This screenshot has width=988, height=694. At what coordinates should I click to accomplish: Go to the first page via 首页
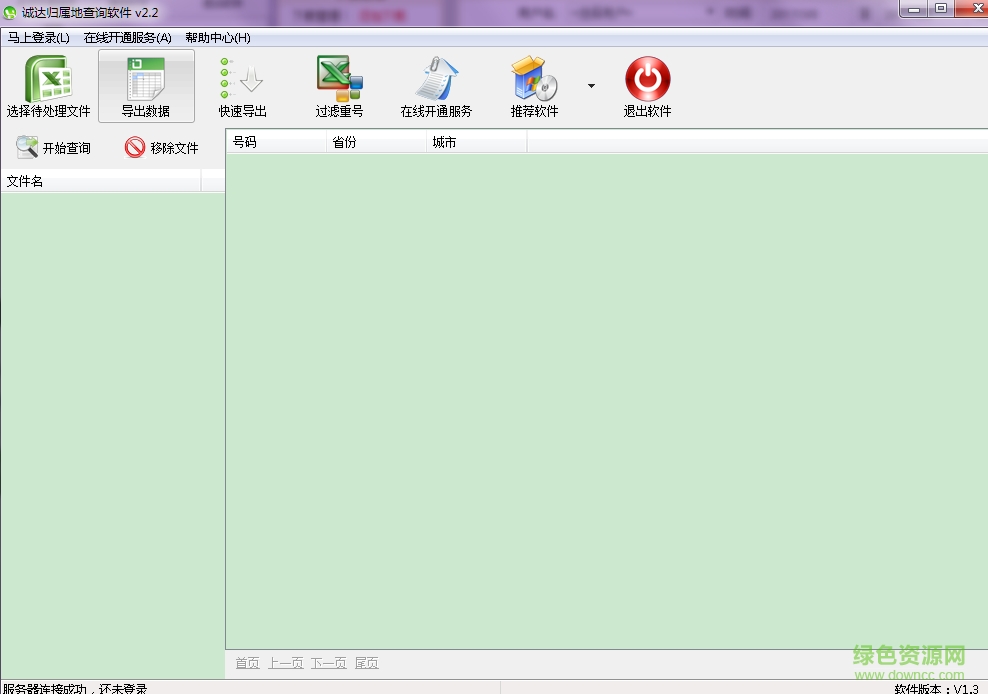[247, 663]
